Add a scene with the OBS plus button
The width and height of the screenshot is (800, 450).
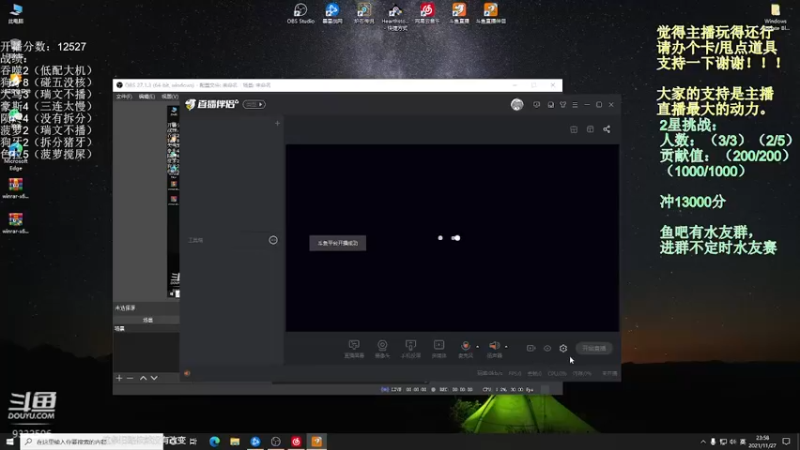pos(119,378)
